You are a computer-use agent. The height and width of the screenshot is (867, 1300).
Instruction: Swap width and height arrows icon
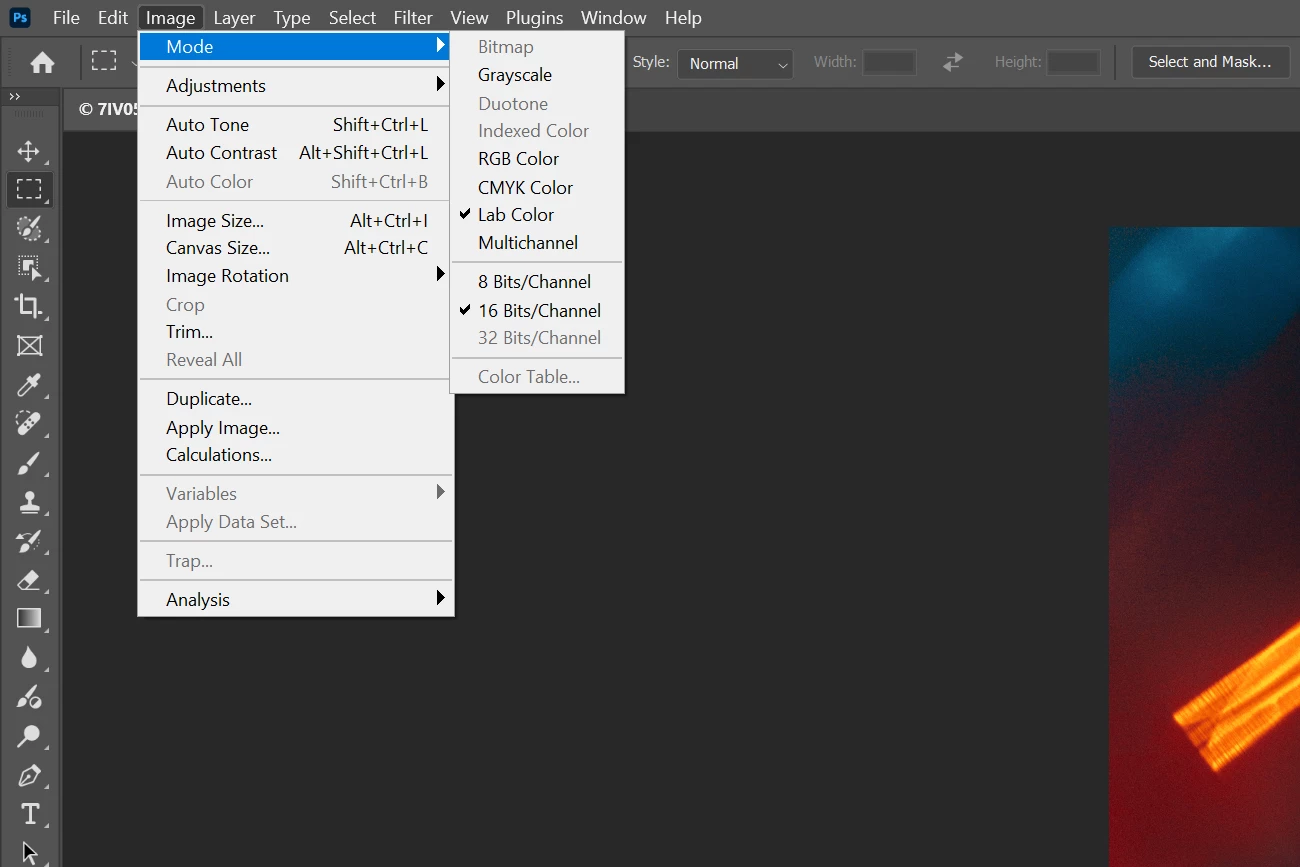click(953, 62)
